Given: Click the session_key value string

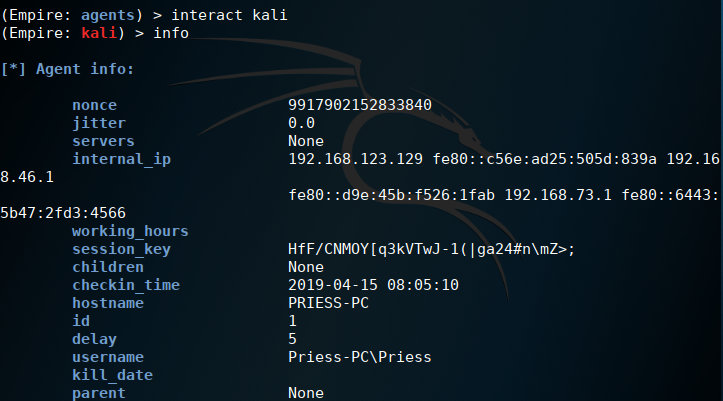Looking at the screenshot, I should (432, 249).
